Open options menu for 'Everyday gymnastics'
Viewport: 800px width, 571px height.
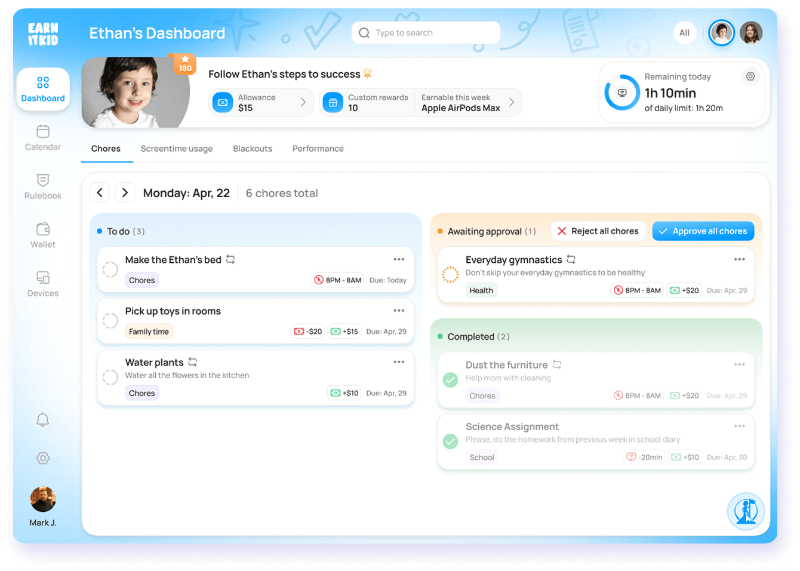739,259
